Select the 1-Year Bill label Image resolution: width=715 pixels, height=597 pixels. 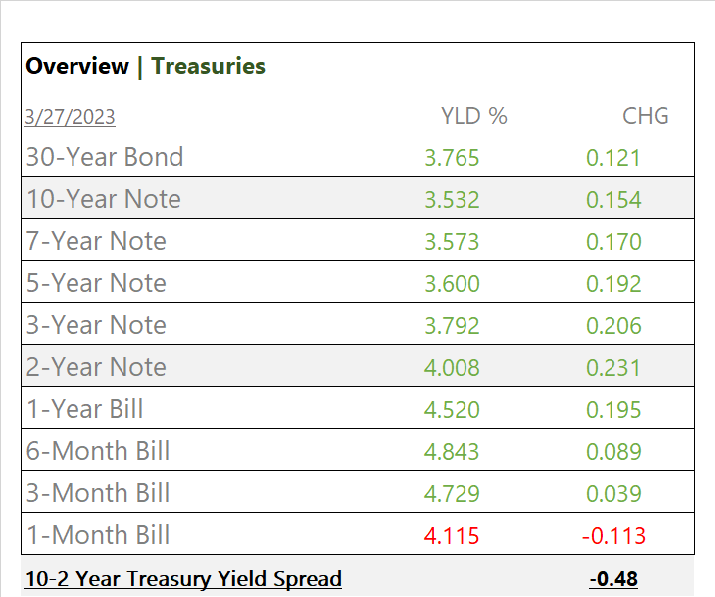[x=85, y=409]
